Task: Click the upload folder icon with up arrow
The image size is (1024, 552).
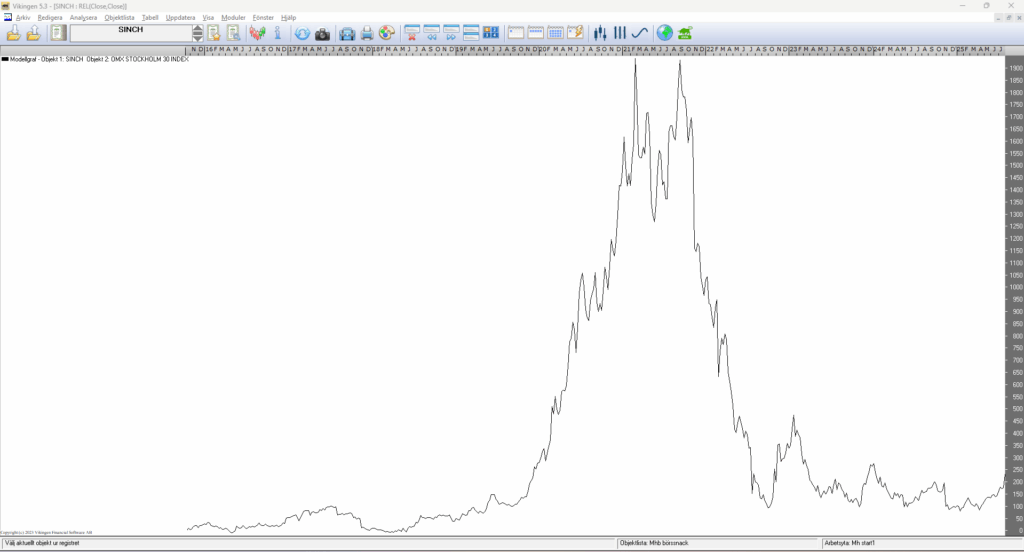Action: 33,33
